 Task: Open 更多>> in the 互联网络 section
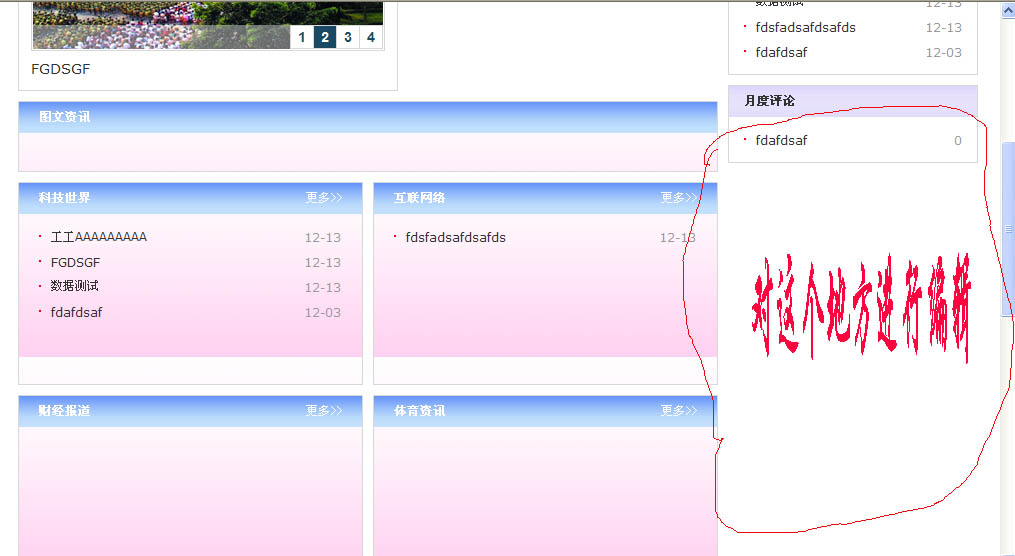pyautogui.click(x=679, y=198)
